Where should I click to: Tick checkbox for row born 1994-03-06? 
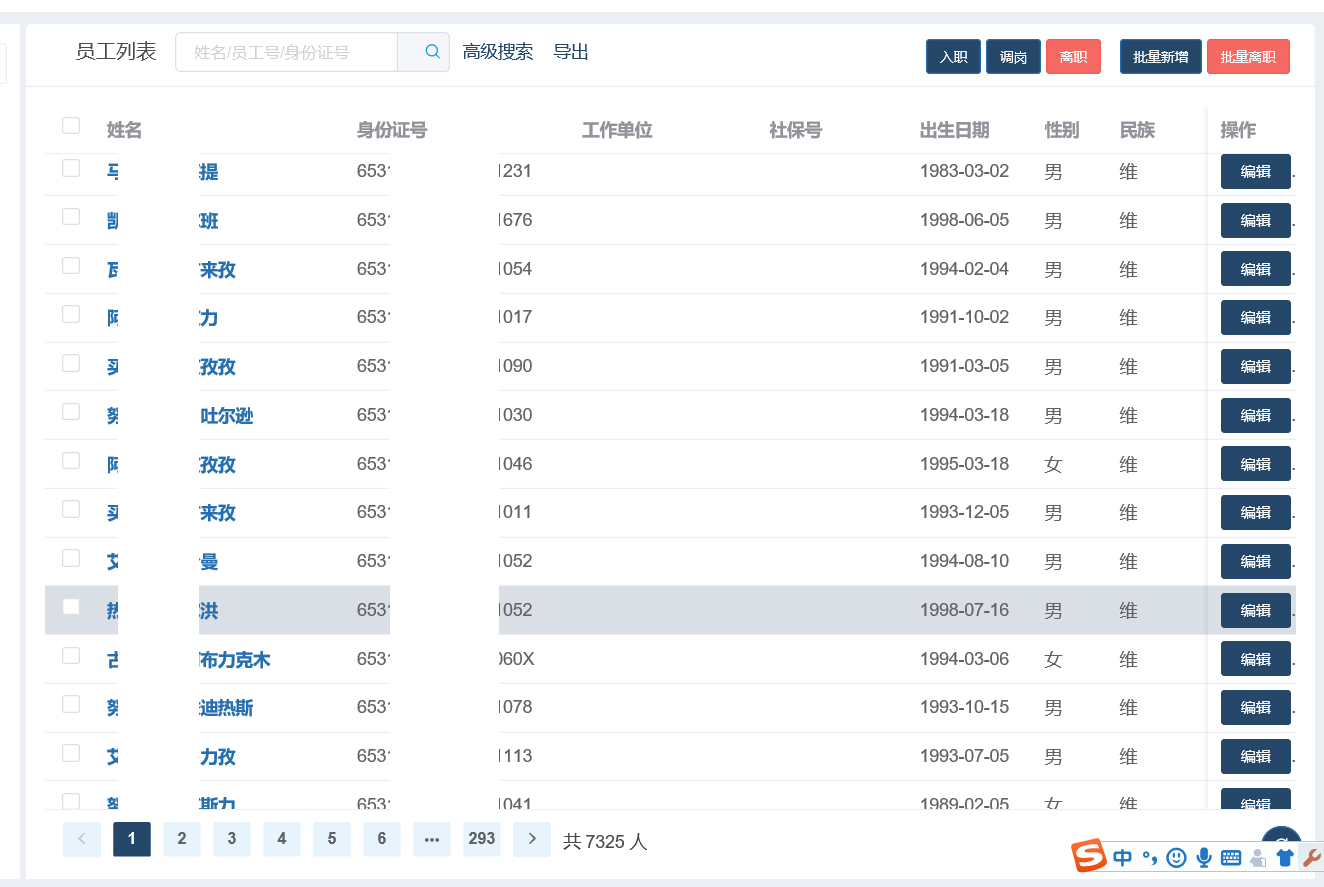[71, 656]
